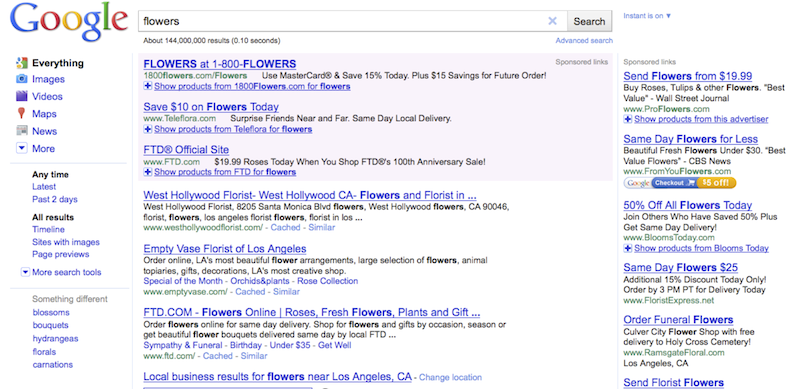
Task: Click the Search button
Action: point(589,21)
